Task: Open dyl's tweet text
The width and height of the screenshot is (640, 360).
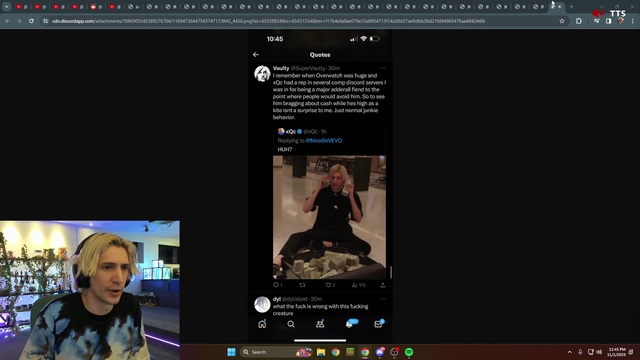Action: (320, 309)
